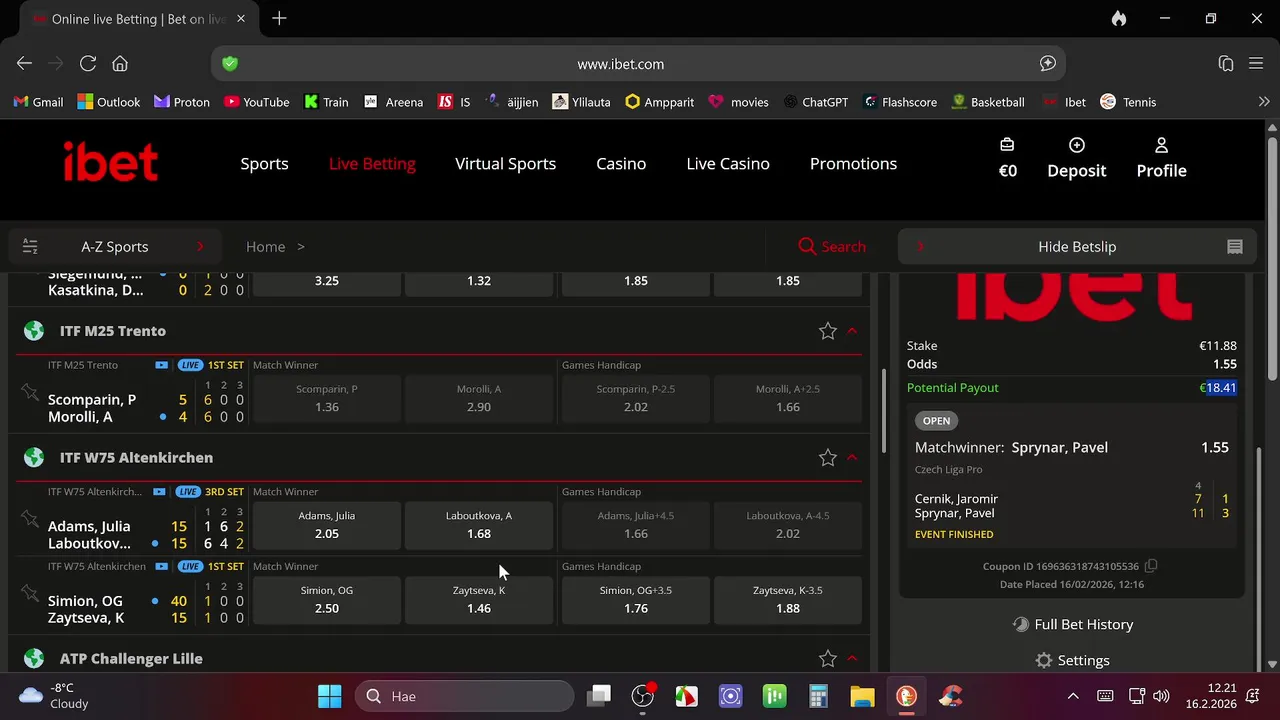1280x720 pixels.
Task: Click the fire button to clear data
Action: (x=1119, y=19)
